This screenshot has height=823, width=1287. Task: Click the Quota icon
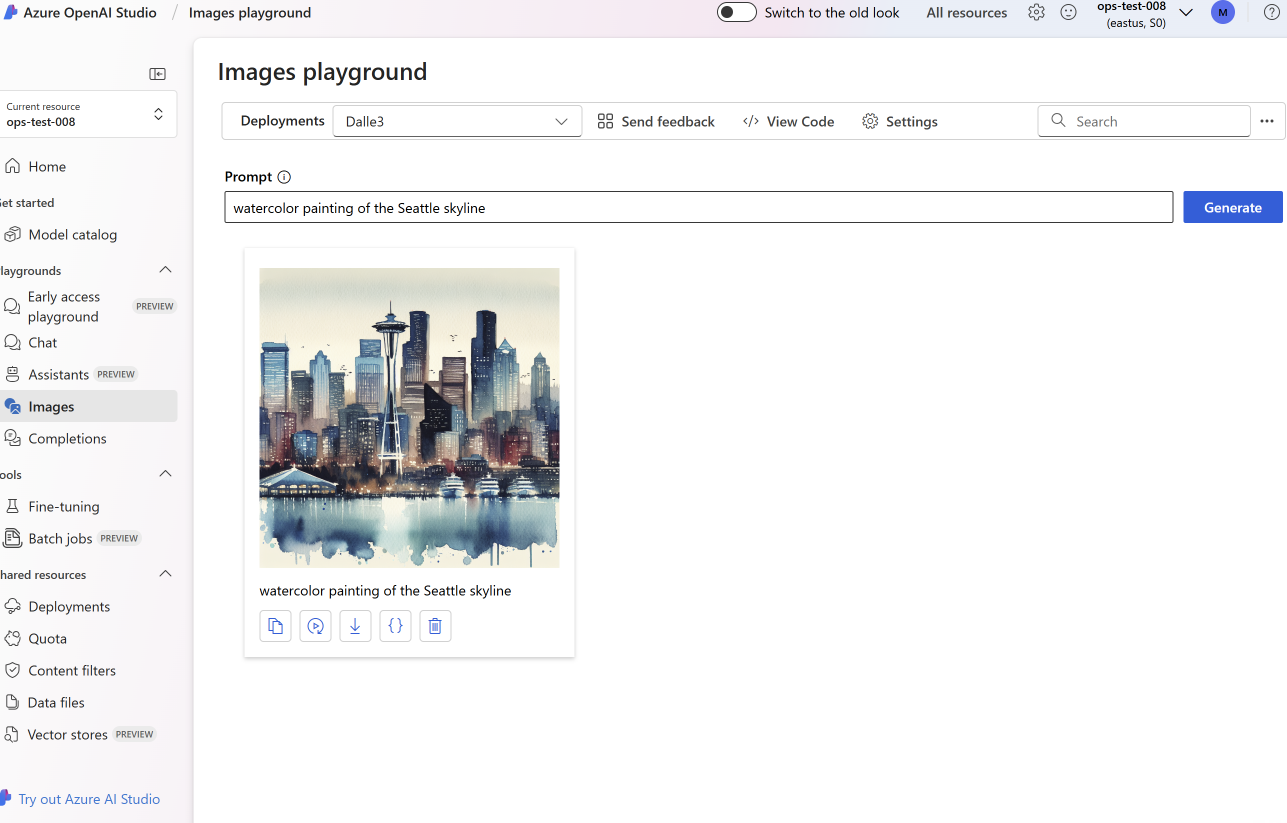pyautogui.click(x=12, y=638)
